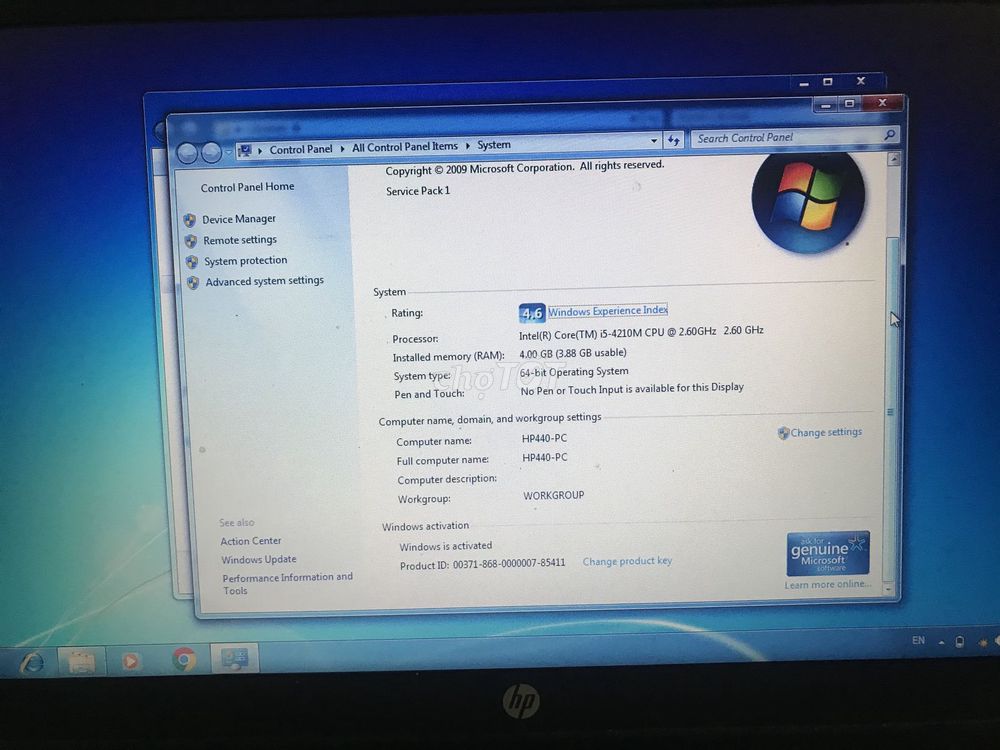Open Windows Update under See also
This screenshot has width=1000, height=750.
[x=259, y=559]
